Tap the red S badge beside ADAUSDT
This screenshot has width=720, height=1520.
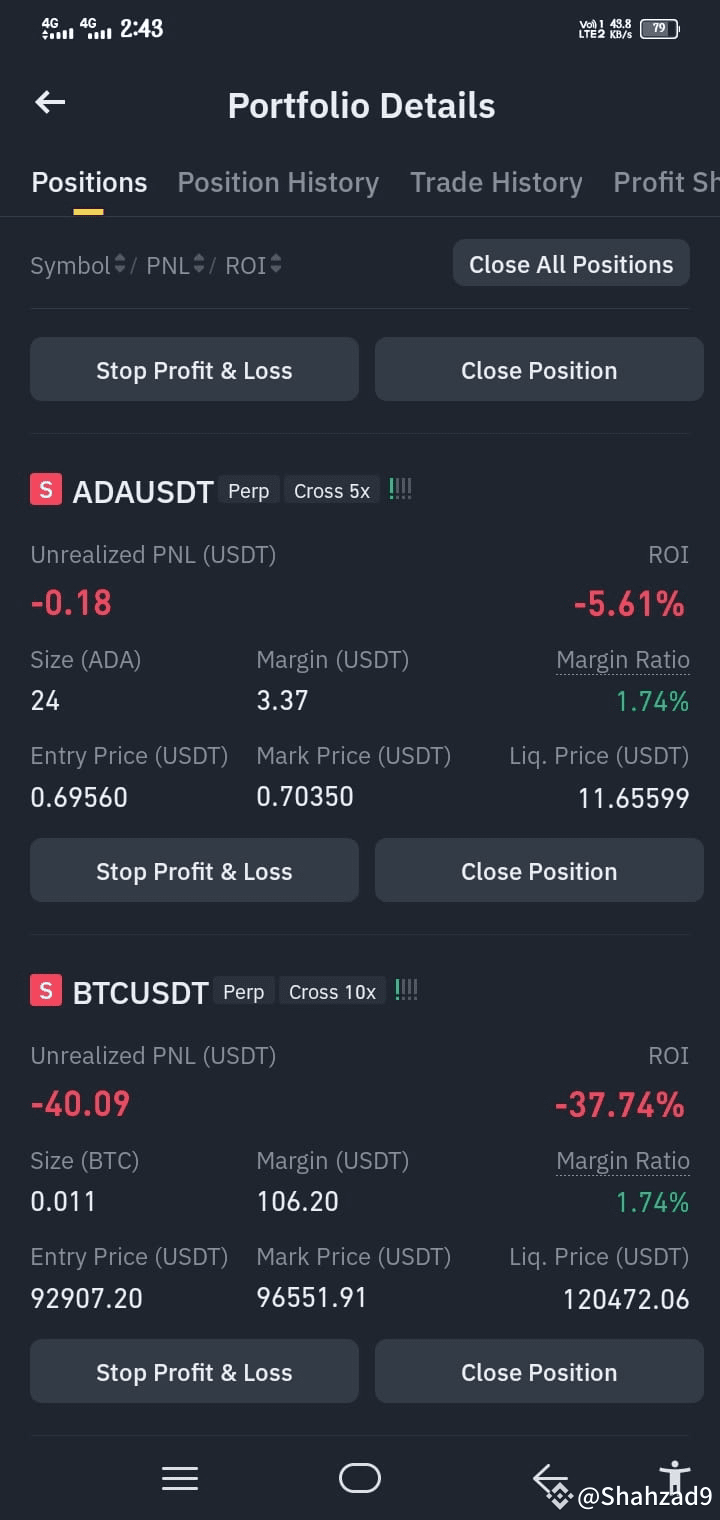point(46,489)
